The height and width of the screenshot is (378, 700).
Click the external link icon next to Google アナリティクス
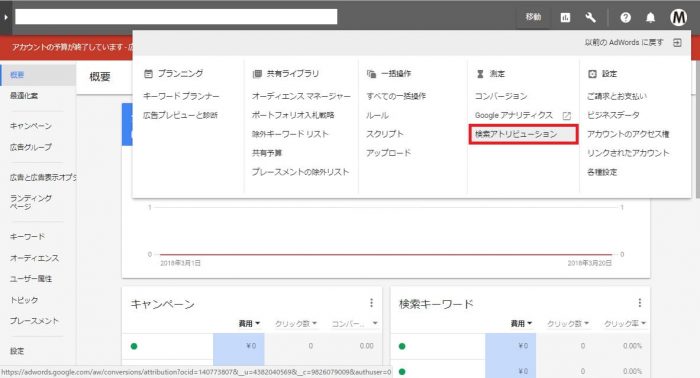pos(567,116)
